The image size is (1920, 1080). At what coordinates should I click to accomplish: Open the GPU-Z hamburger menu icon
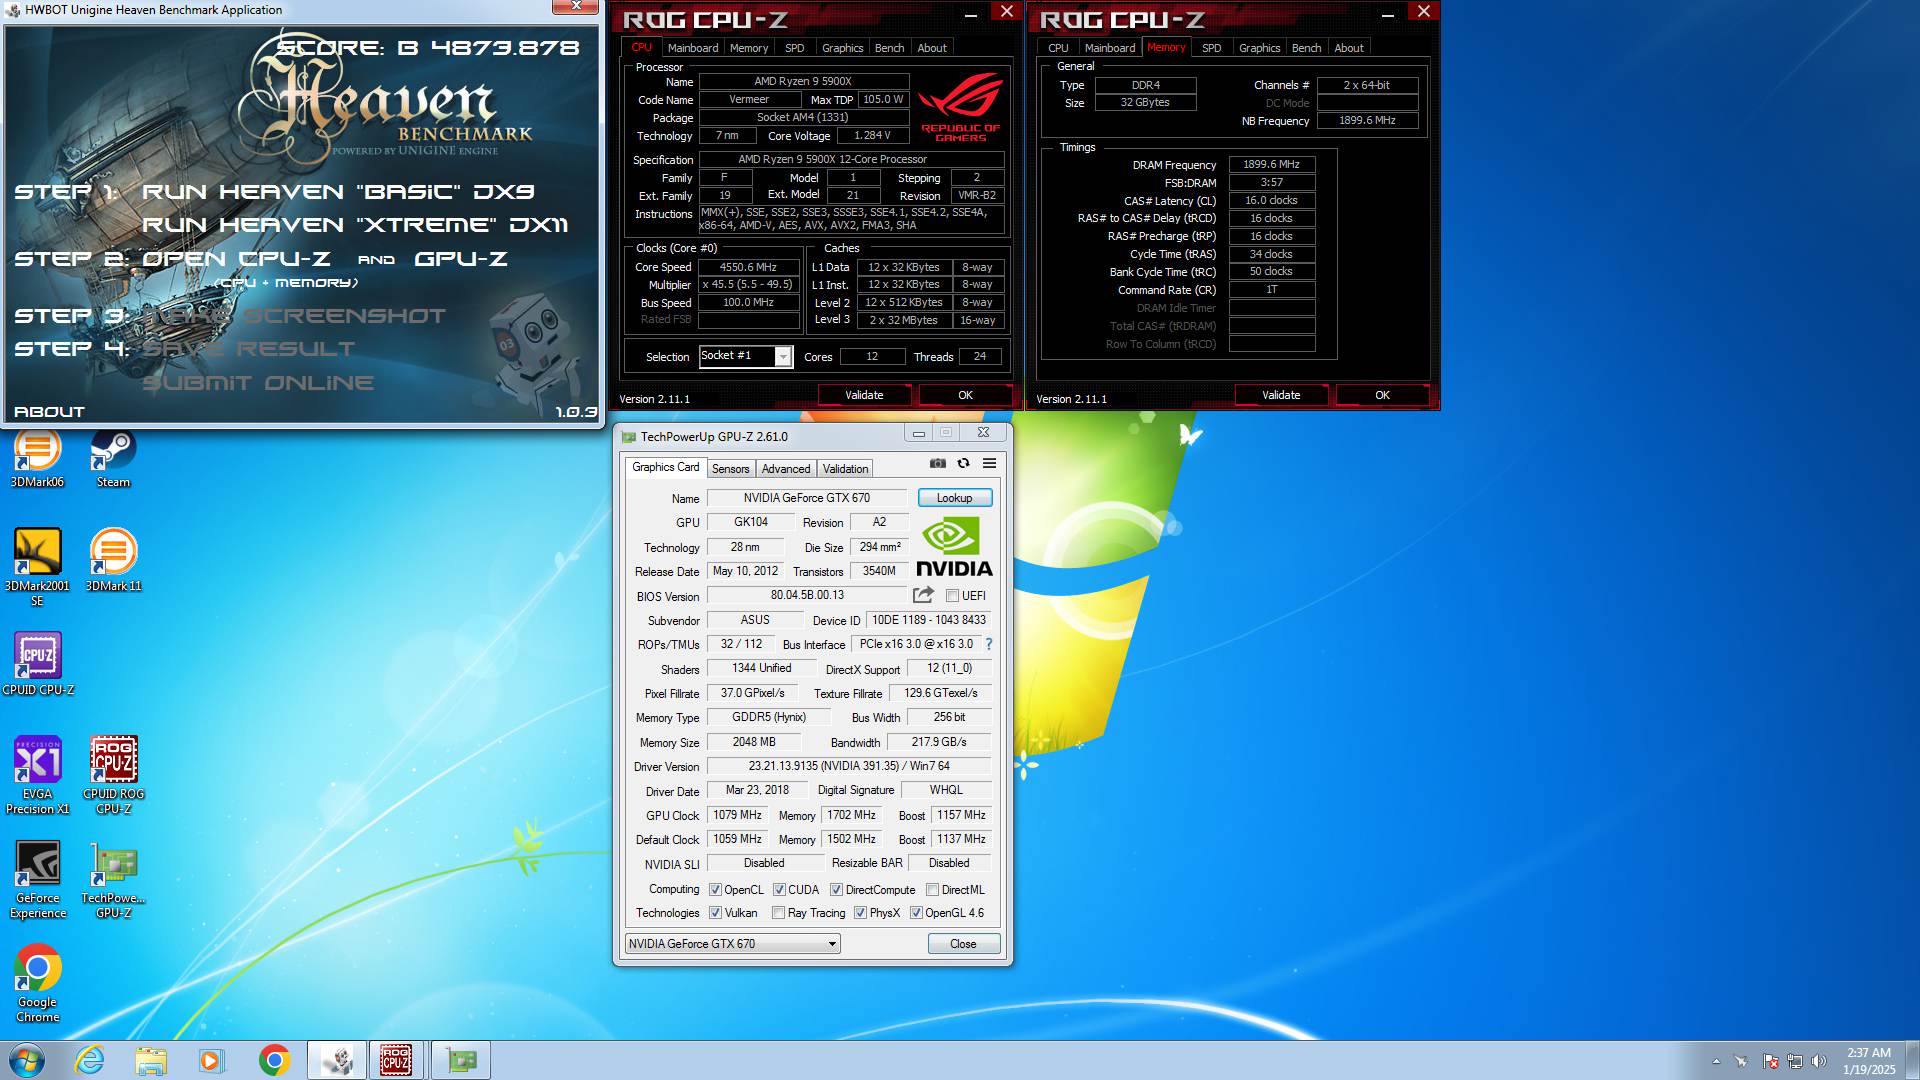tap(989, 463)
